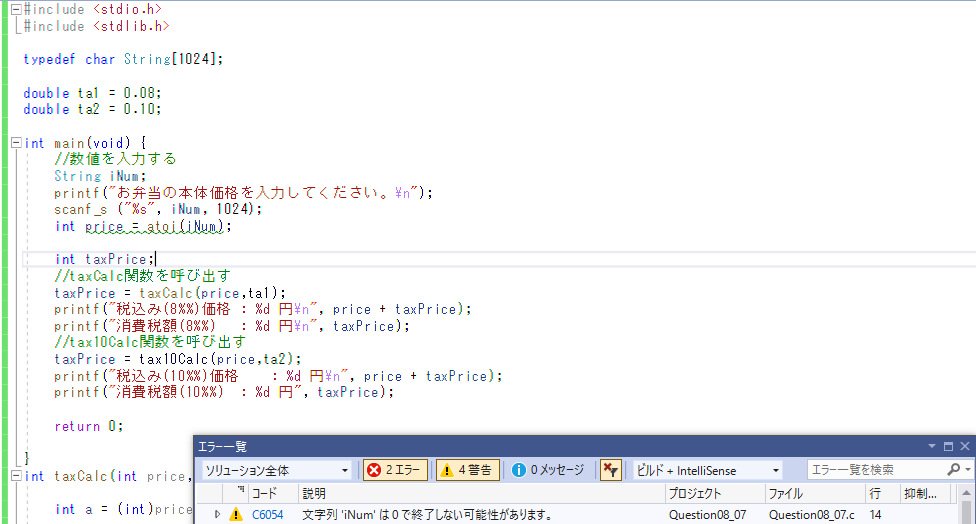
Task: Collapse the #include region fold marker
Action: click(15, 9)
